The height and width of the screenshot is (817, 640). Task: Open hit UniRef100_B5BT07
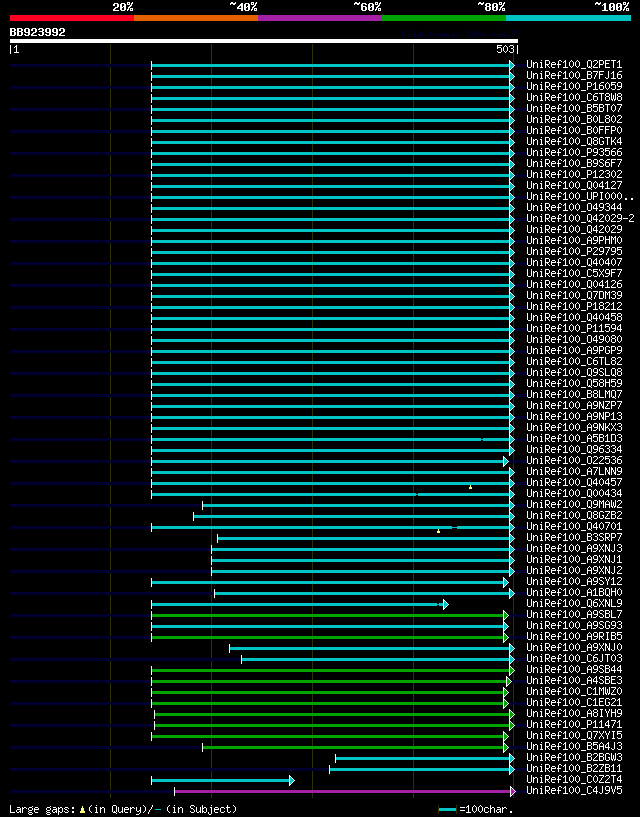pos(574,108)
